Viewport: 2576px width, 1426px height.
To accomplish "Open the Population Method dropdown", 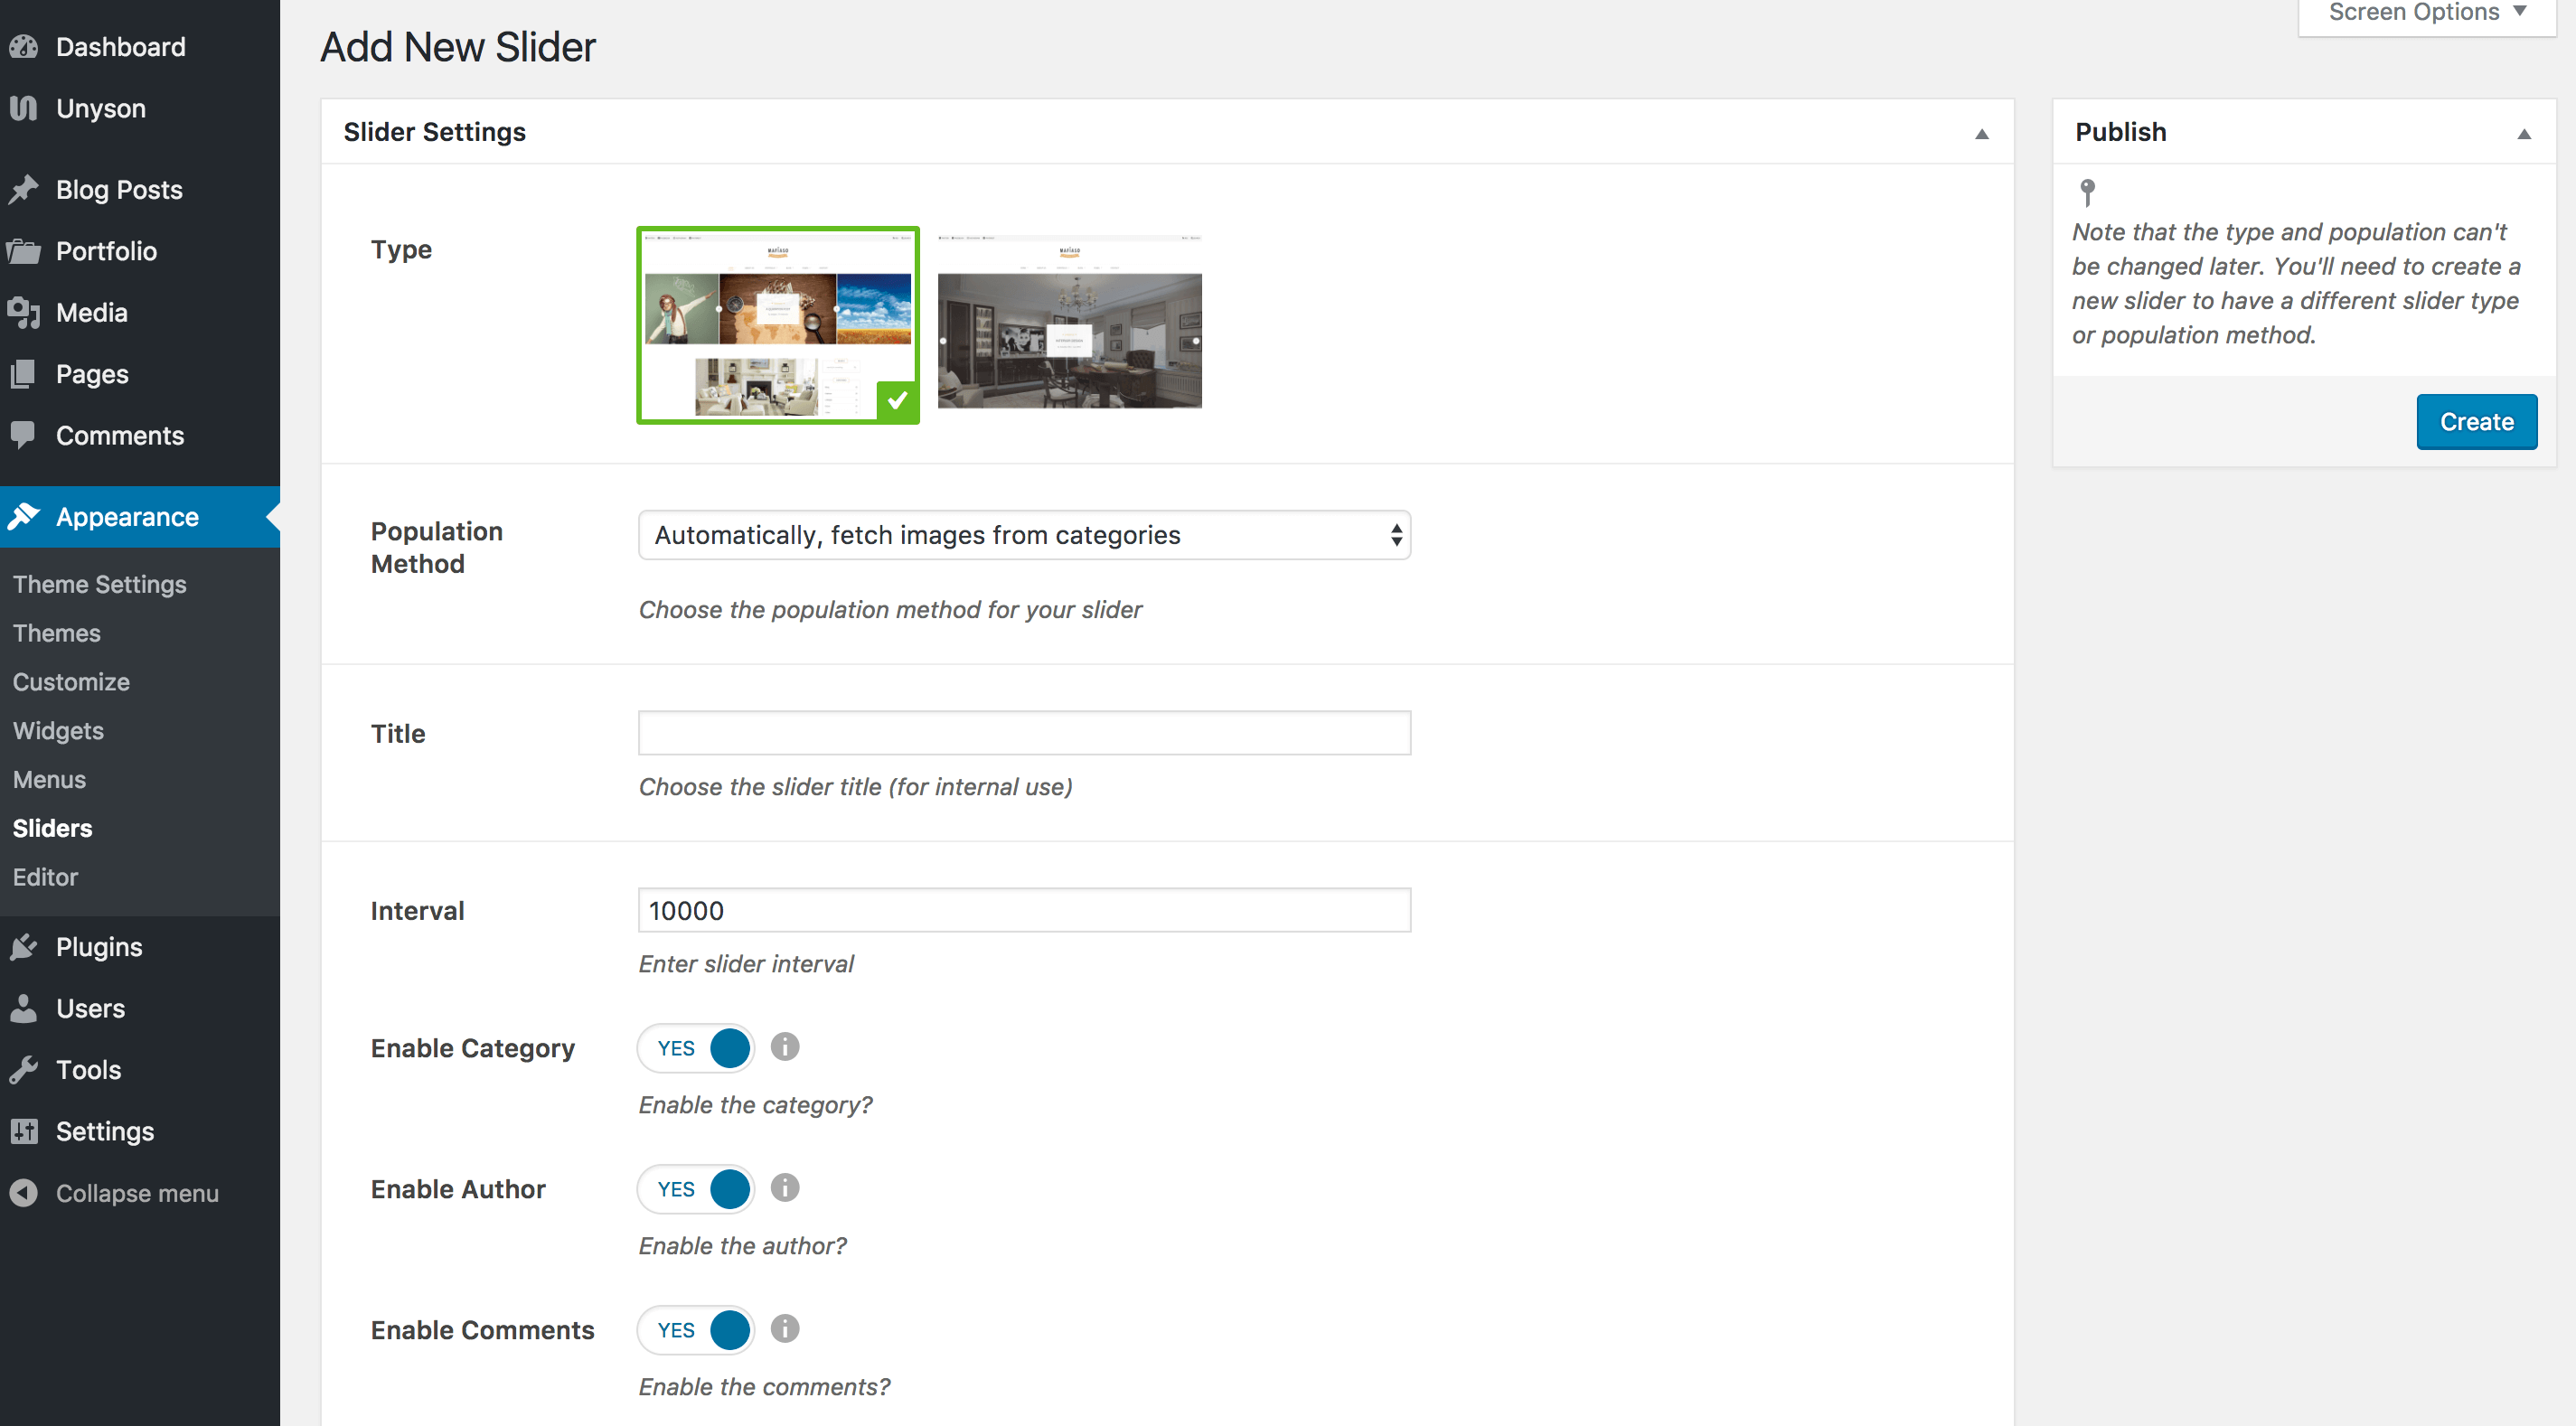I will click(1024, 535).
